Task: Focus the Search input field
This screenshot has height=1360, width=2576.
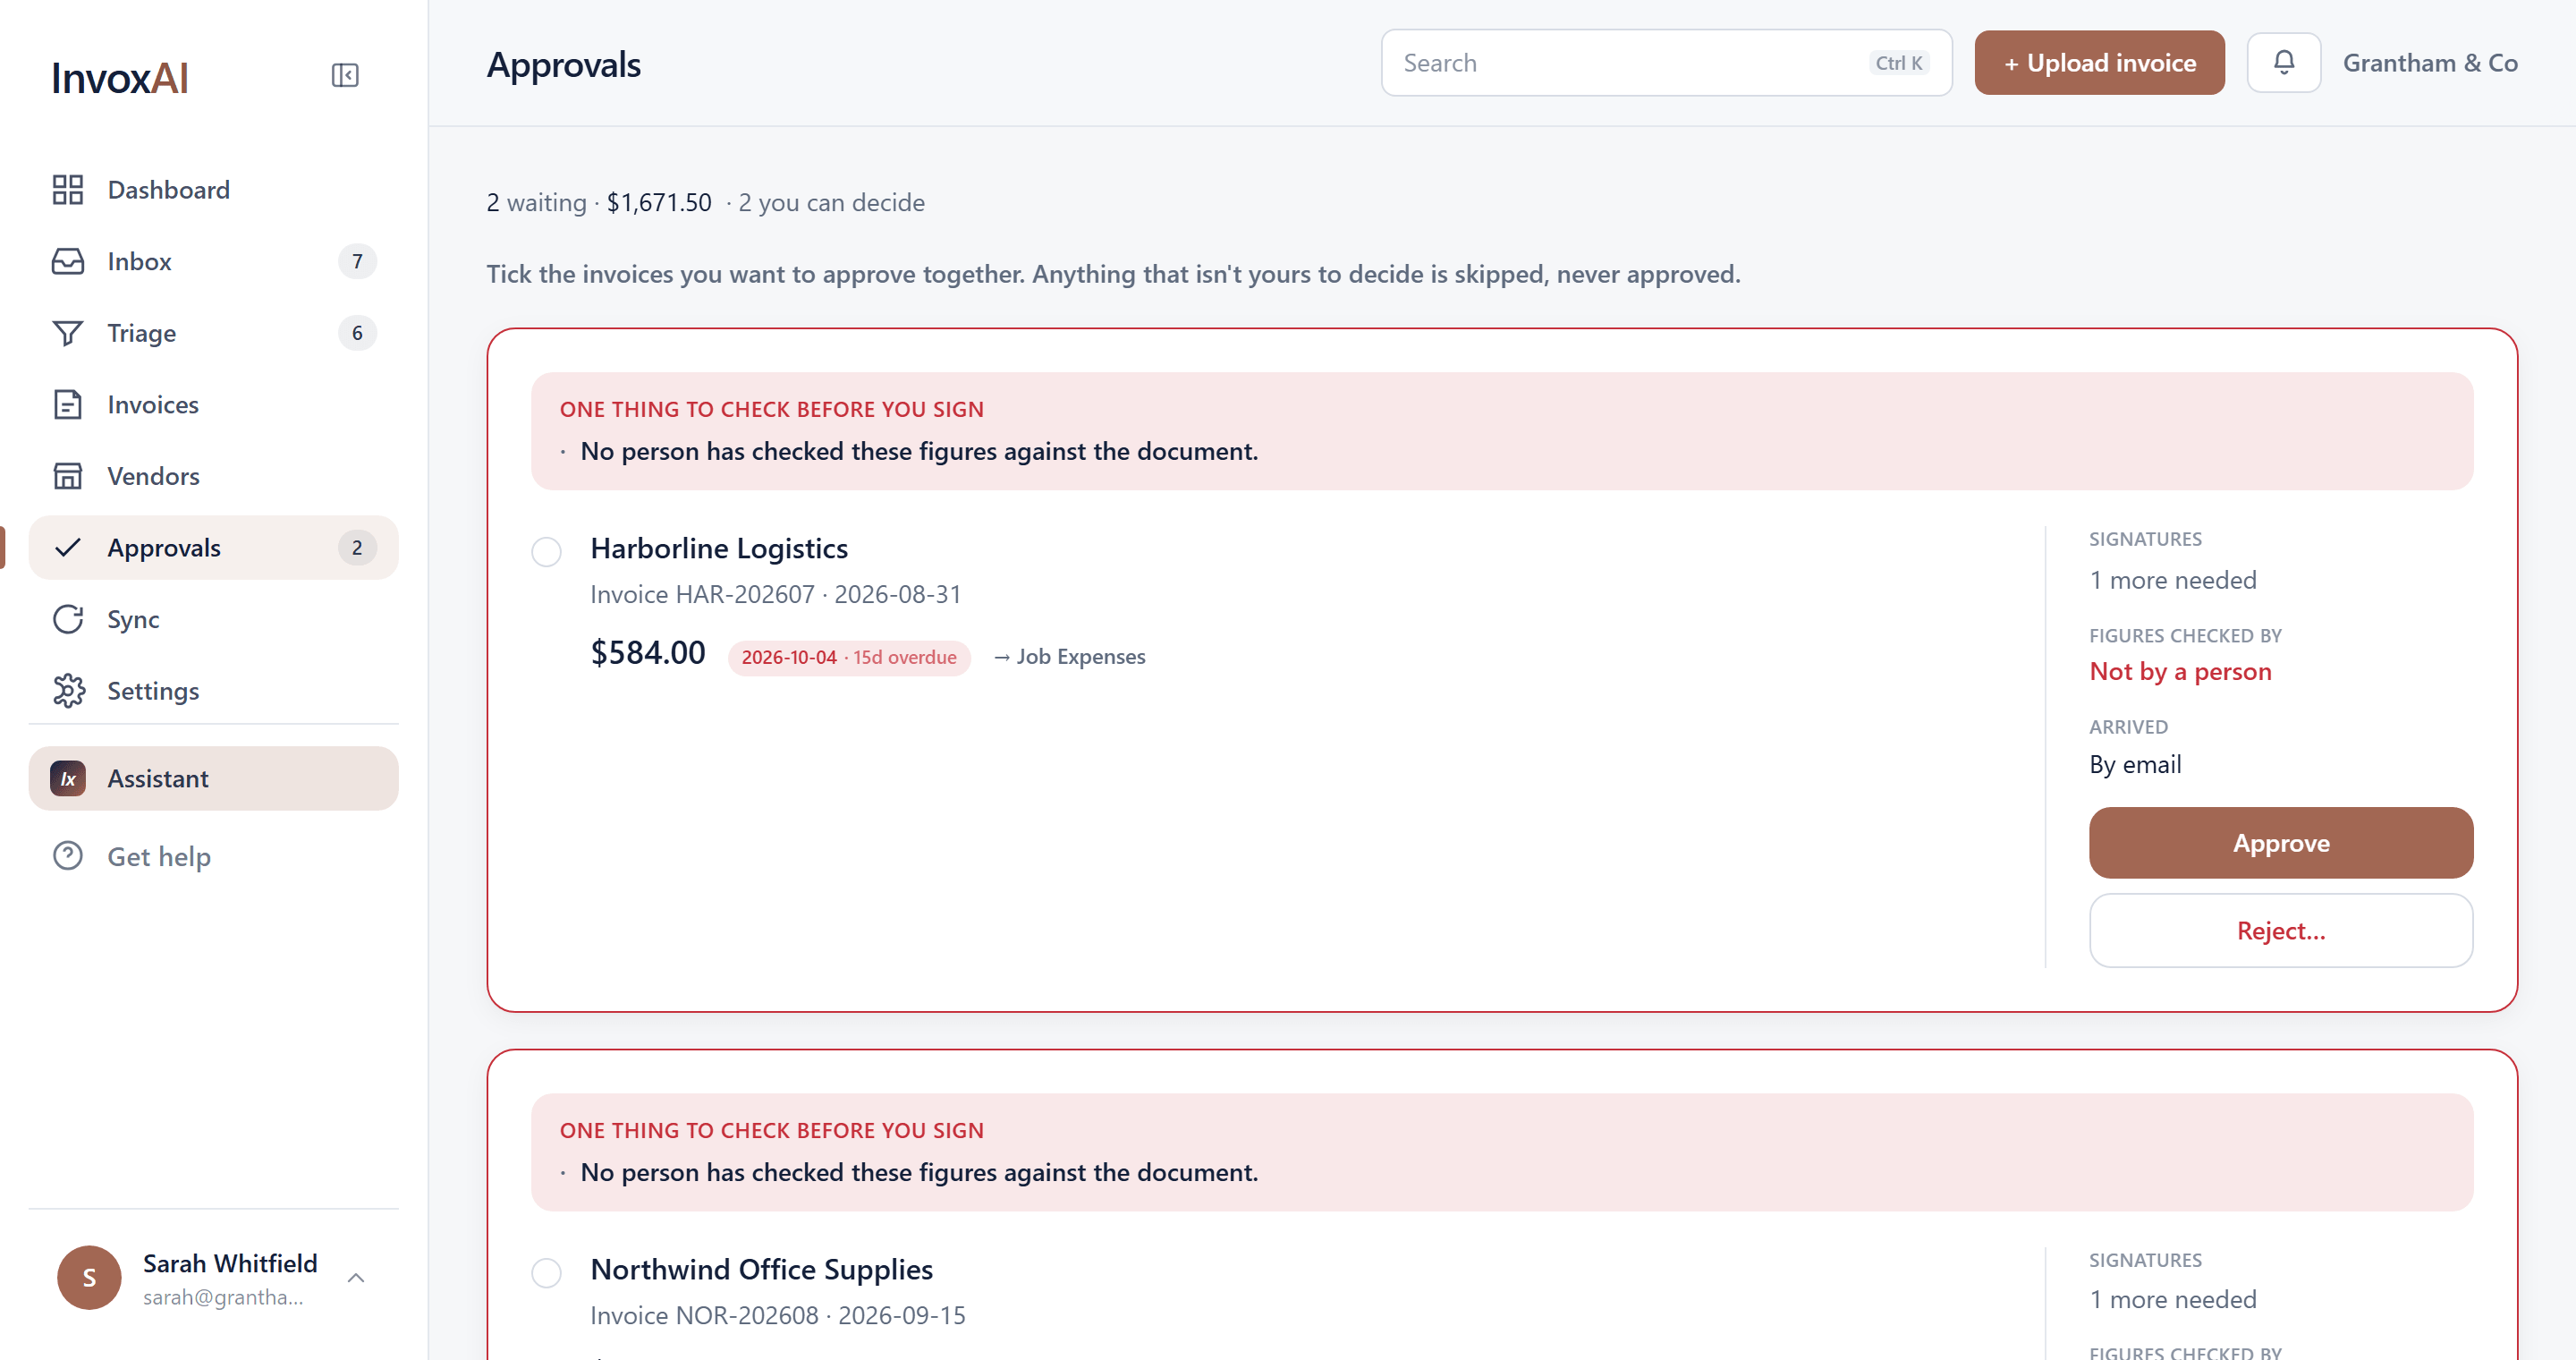Action: click(1667, 63)
